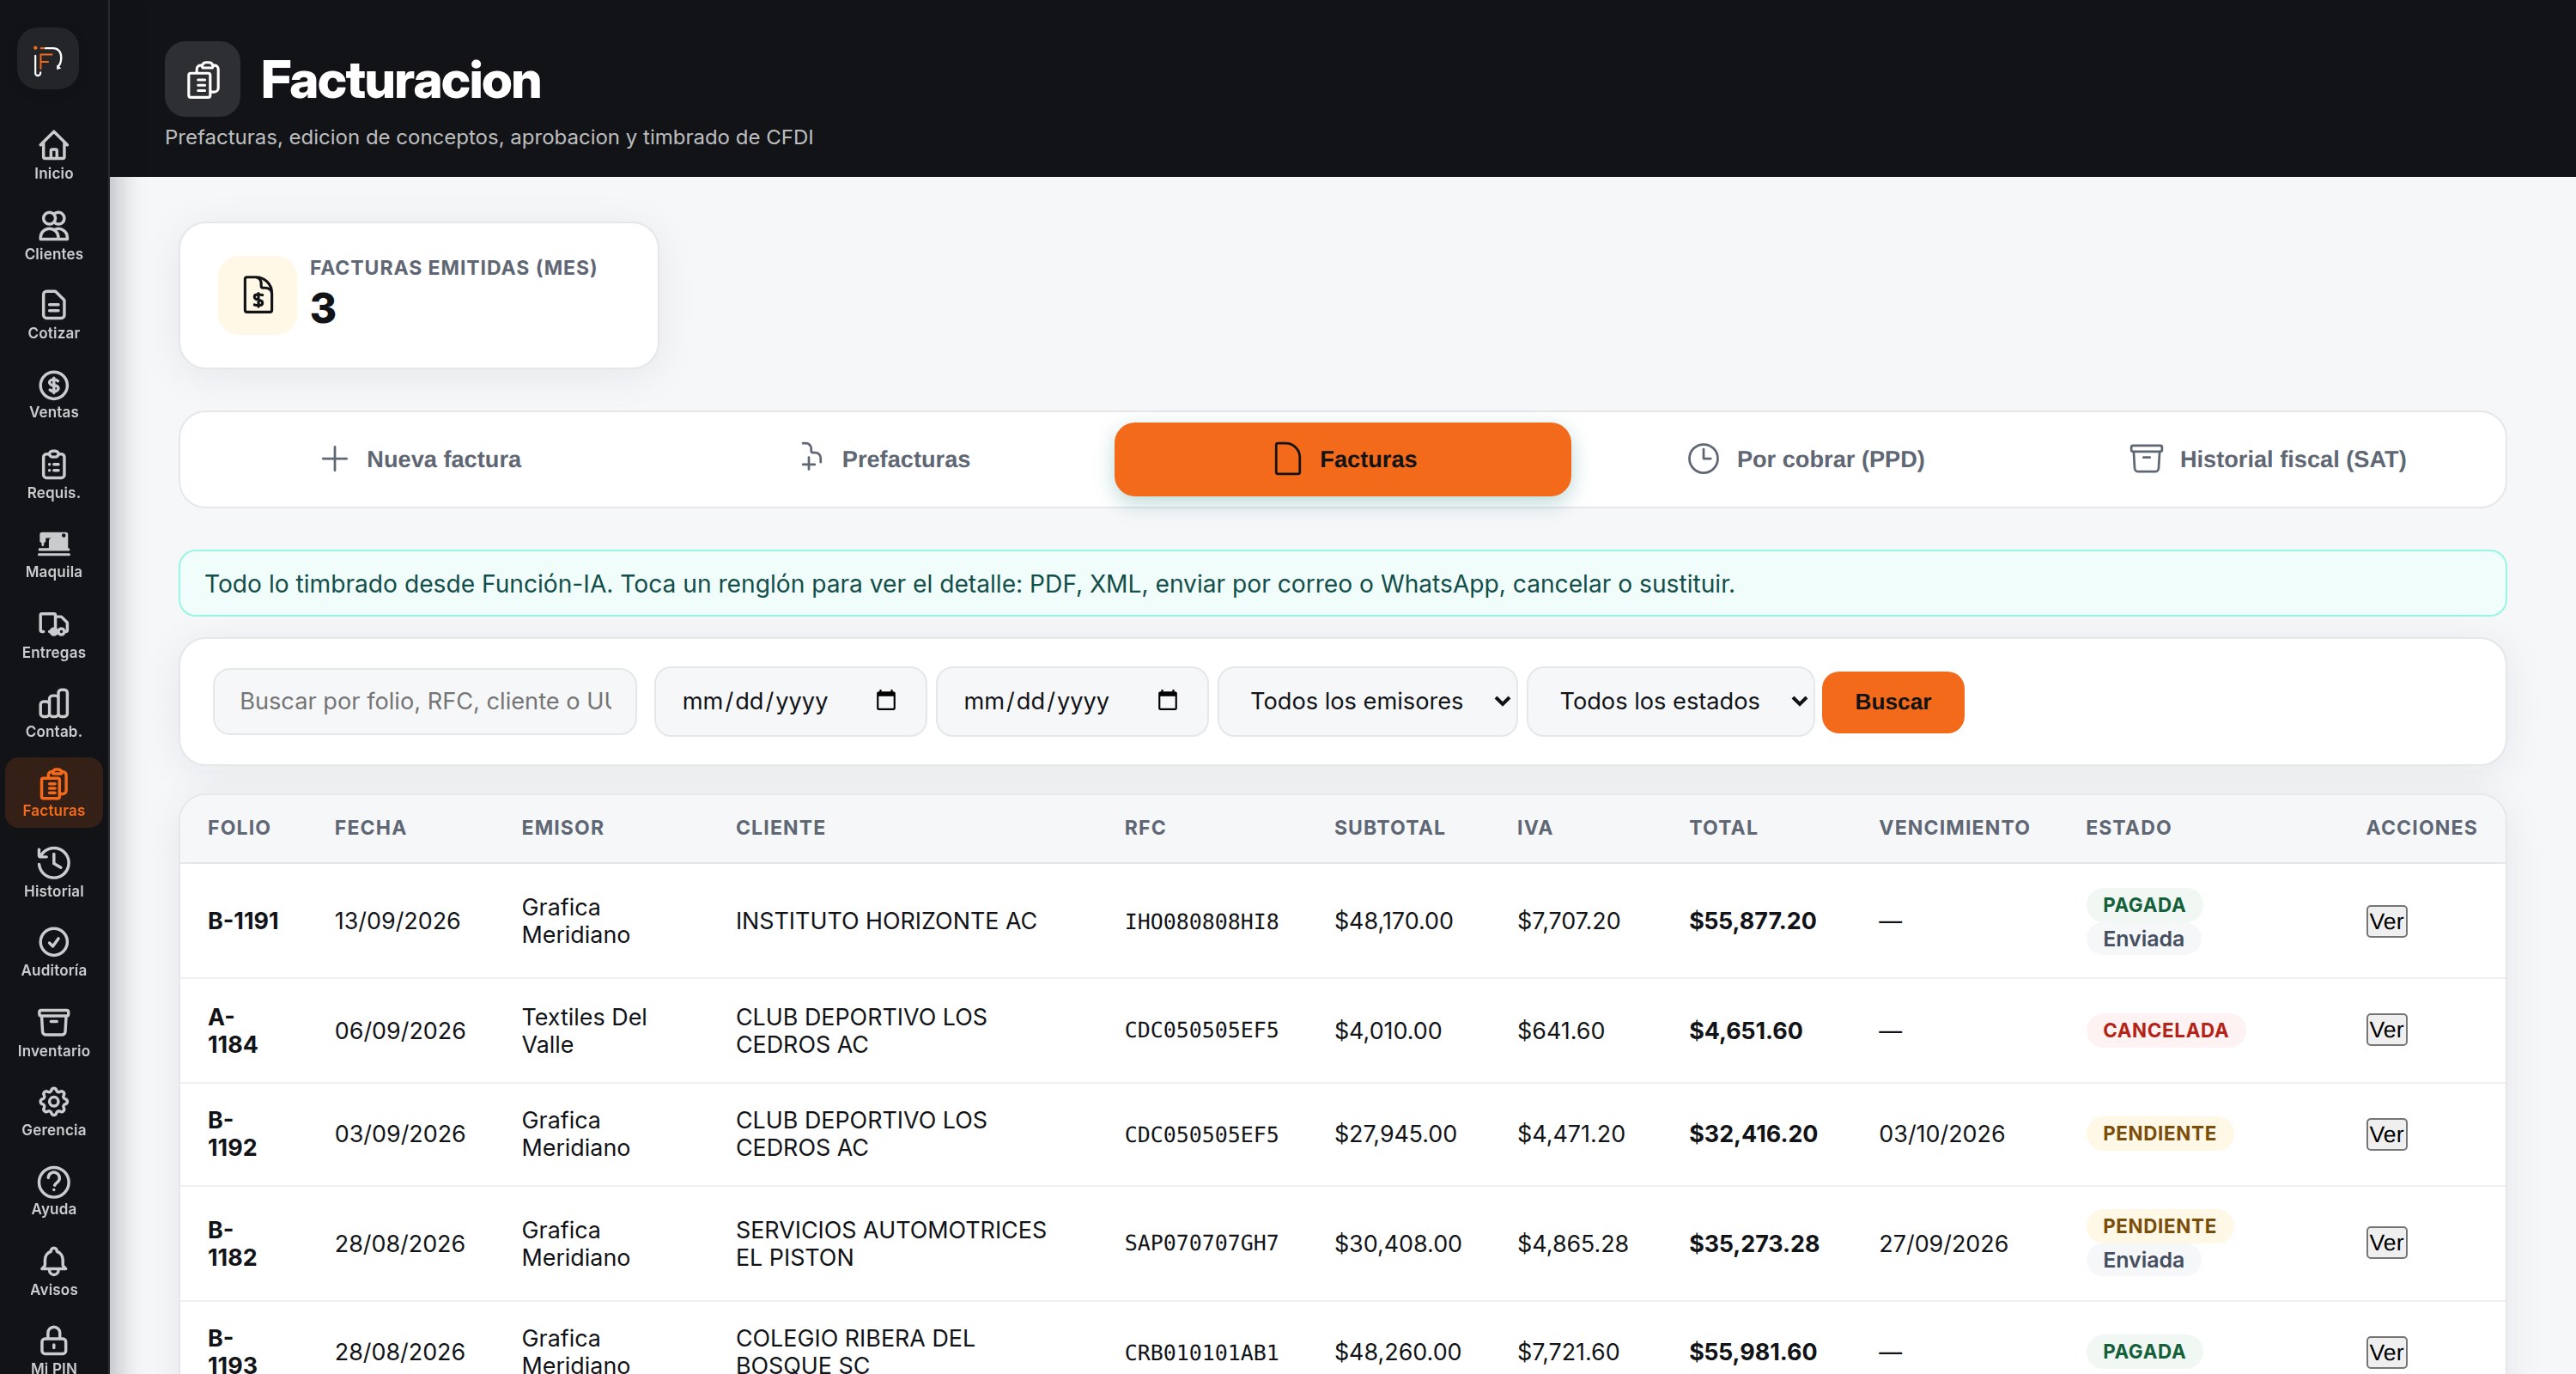Click due date 03/10/2026
The image size is (2576, 1374).
[1941, 1133]
